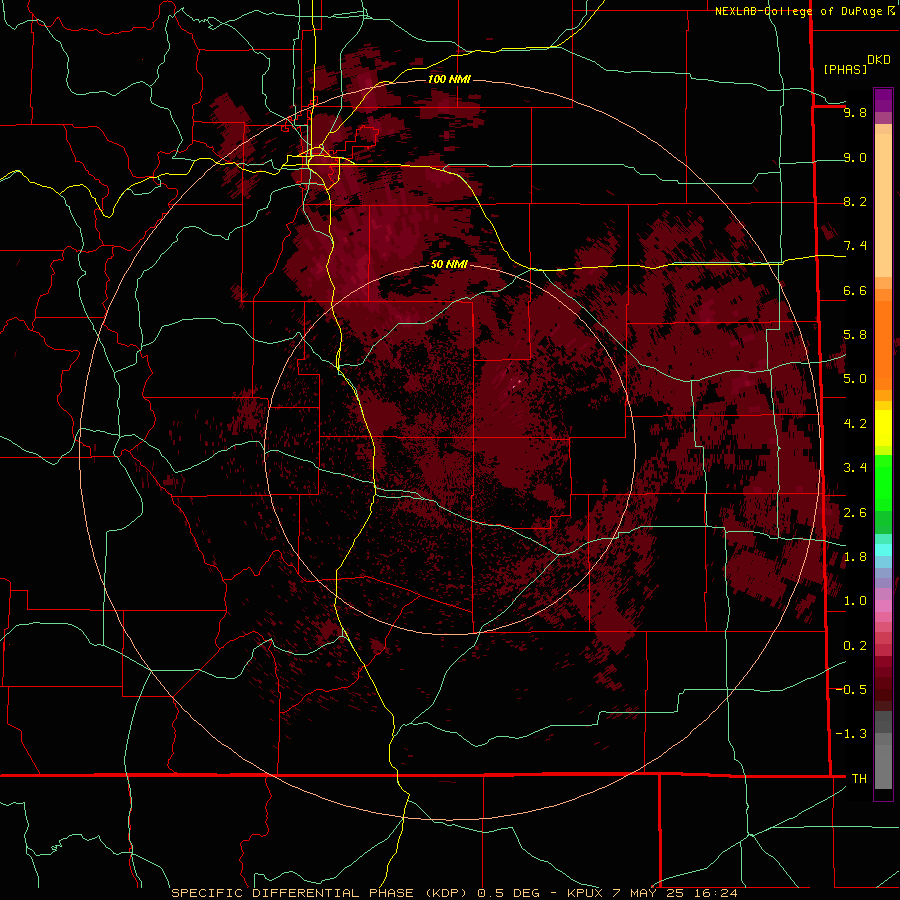Click the bright green segment of the color bar
The image size is (900, 900).
click(883, 482)
